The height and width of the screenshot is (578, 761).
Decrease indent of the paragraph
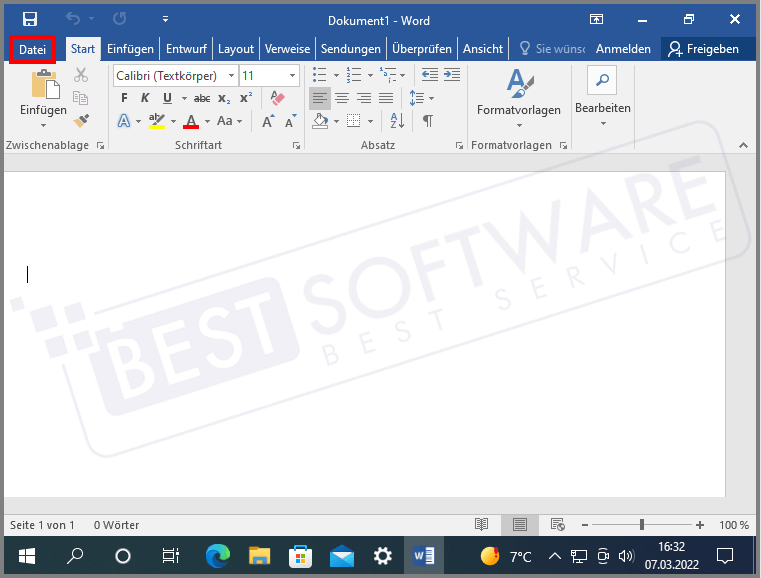pyautogui.click(x=430, y=75)
